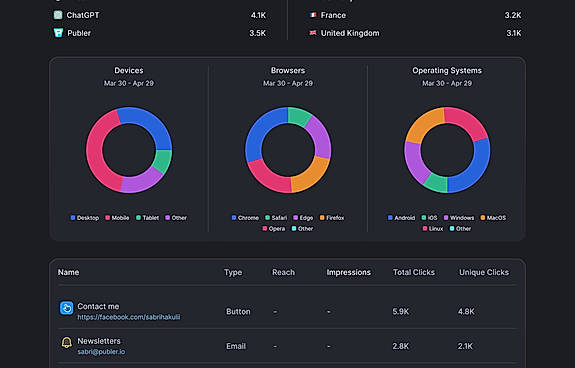Click the Email type cell
575x368 pixels.
tap(236, 346)
